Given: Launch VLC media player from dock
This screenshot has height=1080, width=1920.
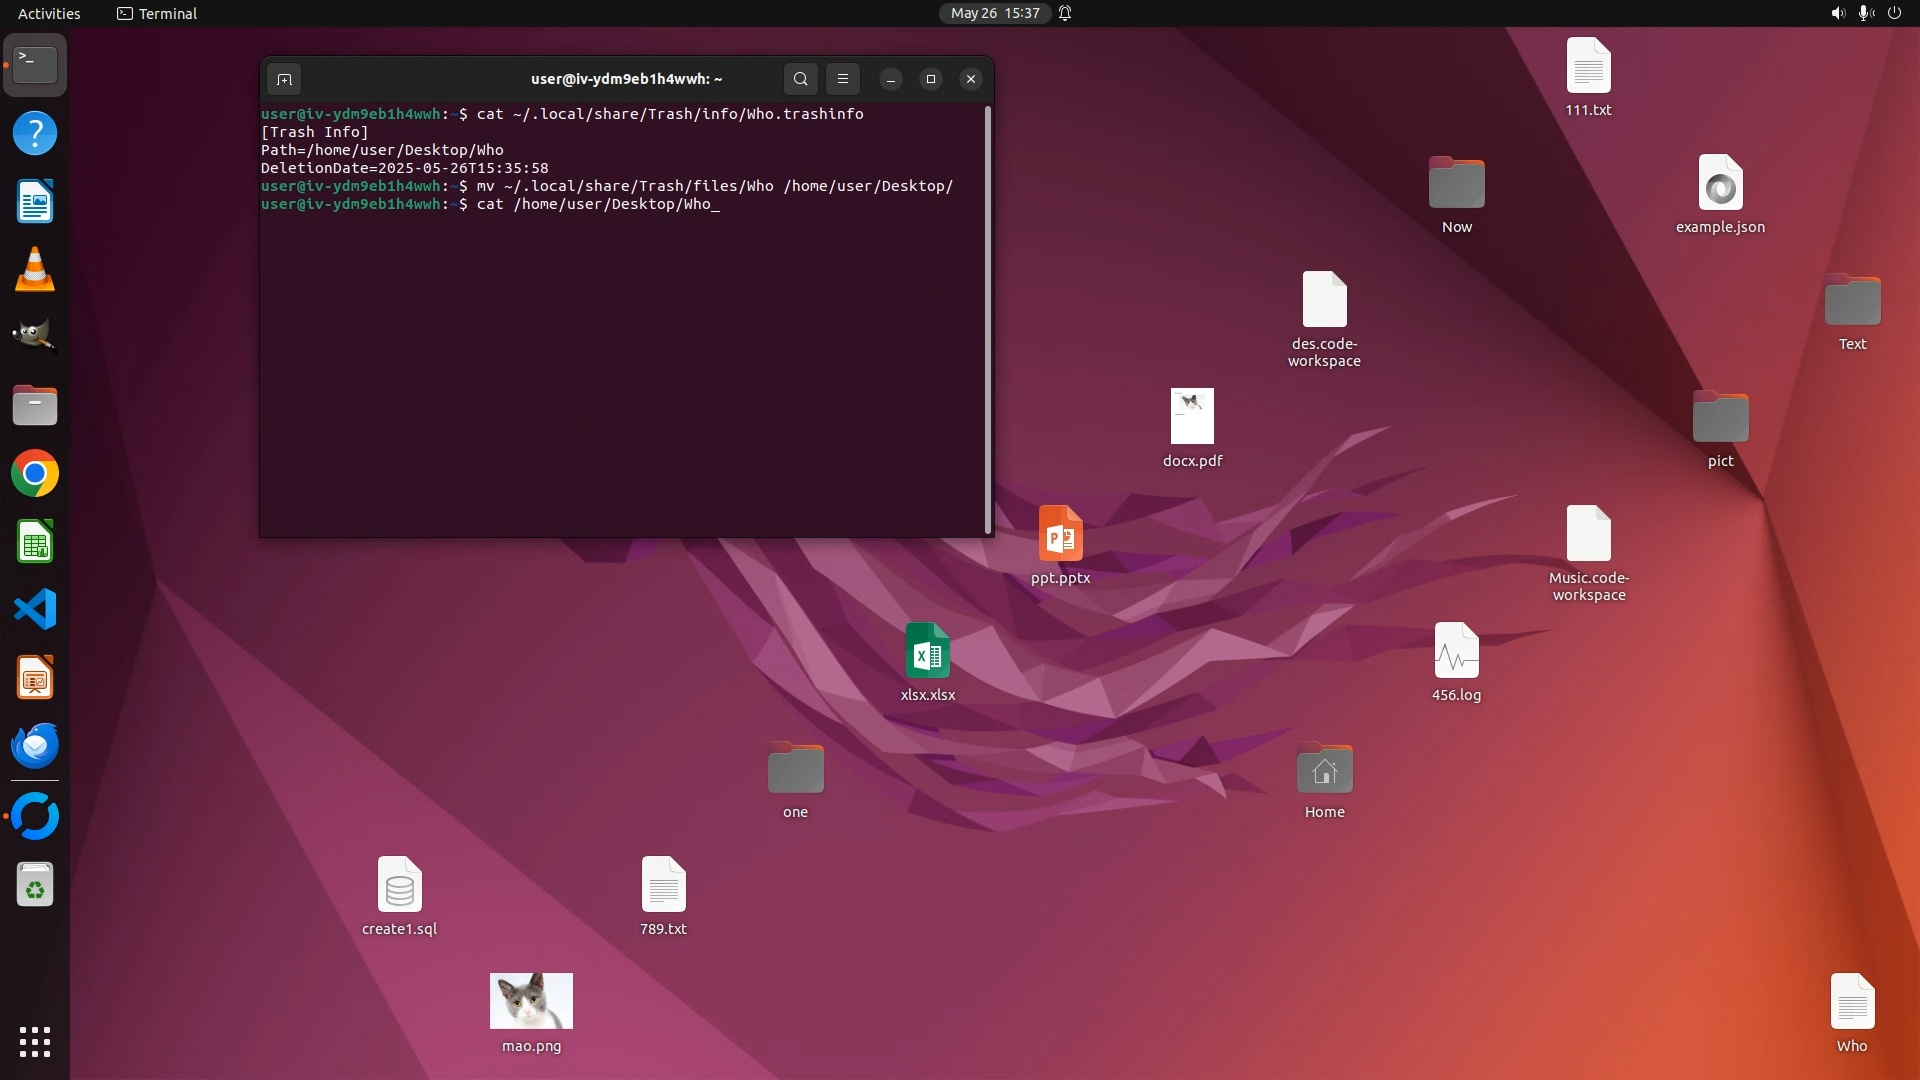Looking at the screenshot, I should pos(35,270).
